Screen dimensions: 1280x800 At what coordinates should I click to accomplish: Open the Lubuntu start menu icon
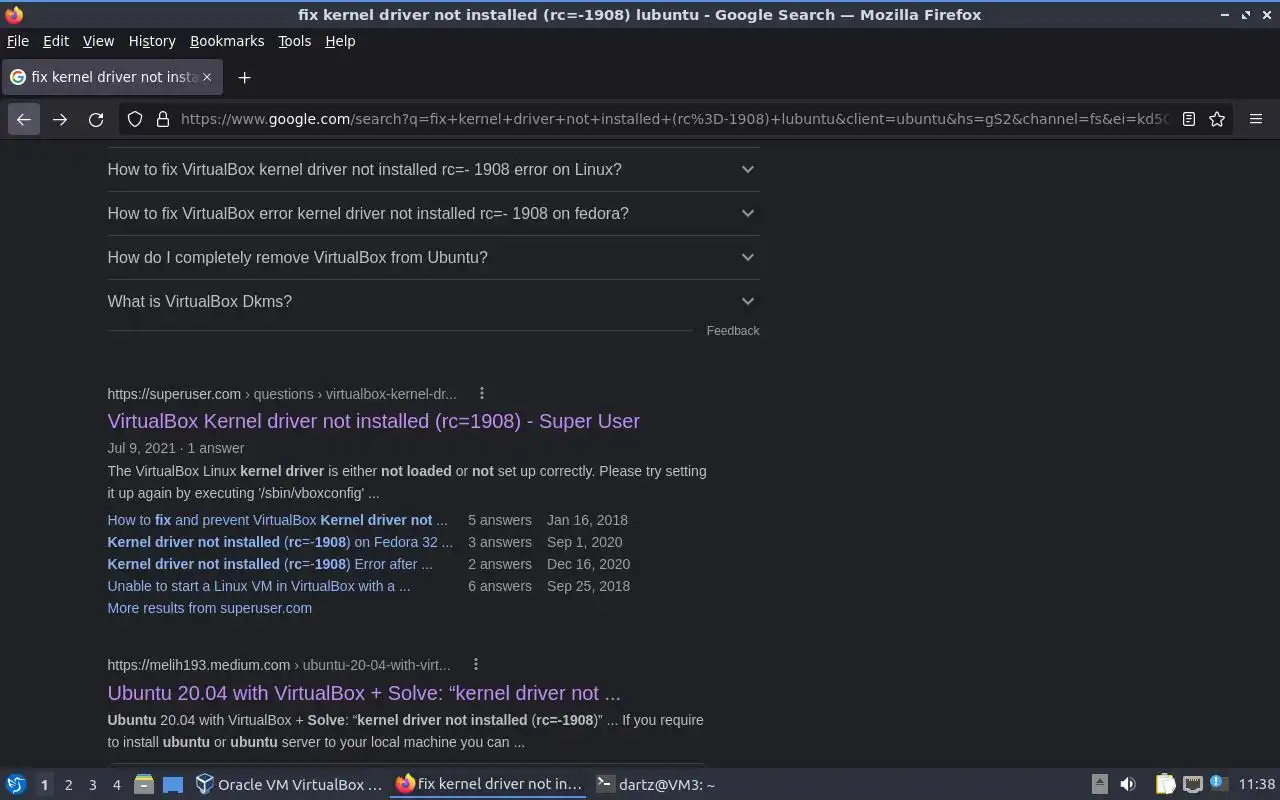16,785
